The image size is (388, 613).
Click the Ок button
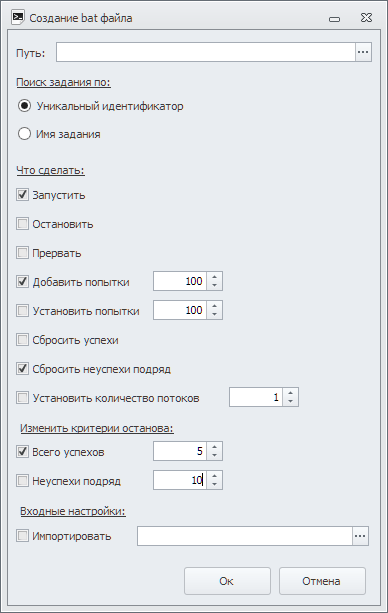pyautogui.click(x=227, y=581)
